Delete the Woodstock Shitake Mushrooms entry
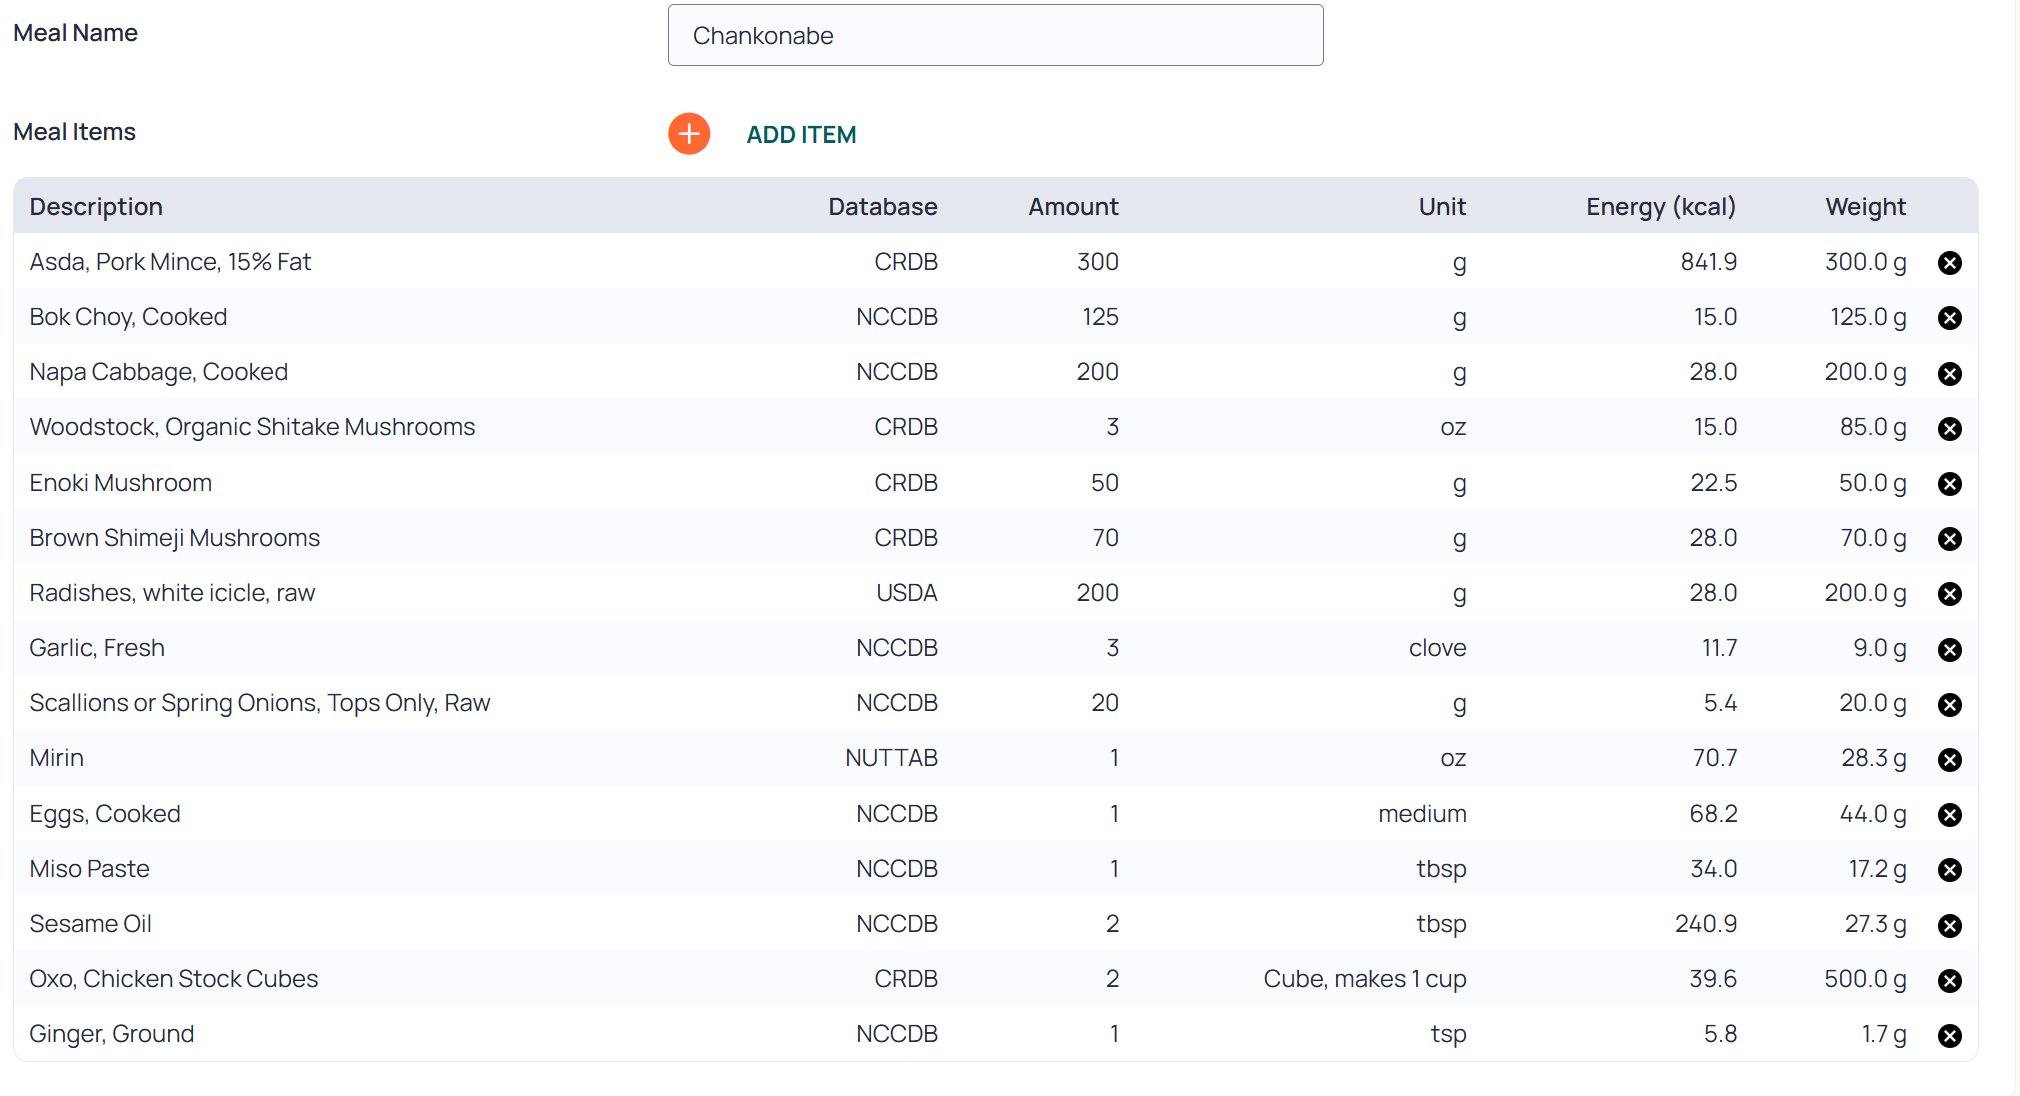 (1949, 428)
